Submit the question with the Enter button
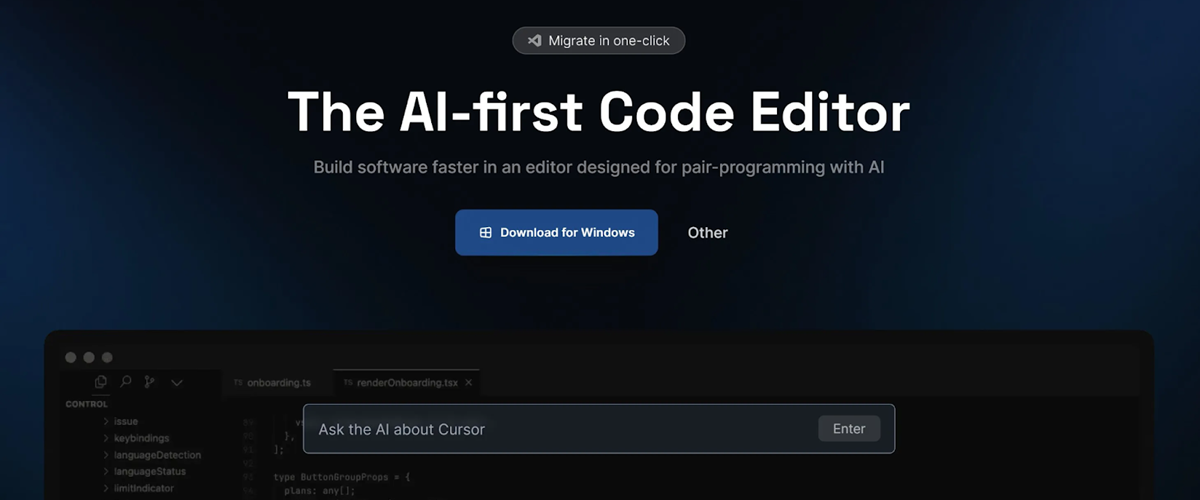The image size is (1200, 500). point(849,429)
